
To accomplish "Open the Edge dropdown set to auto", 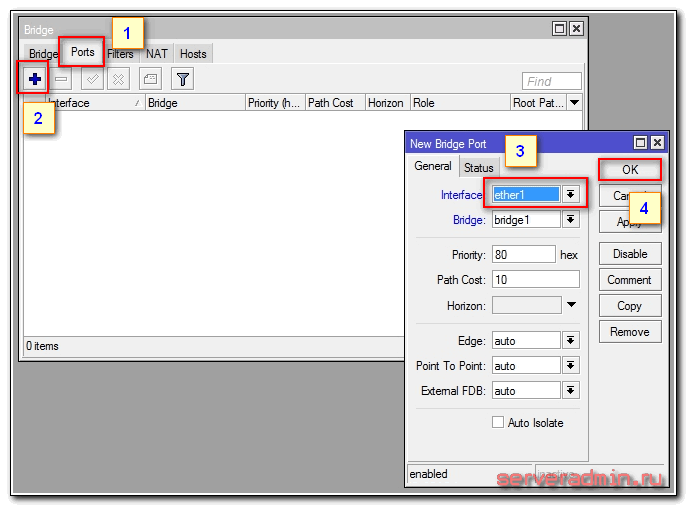I will click(571, 340).
